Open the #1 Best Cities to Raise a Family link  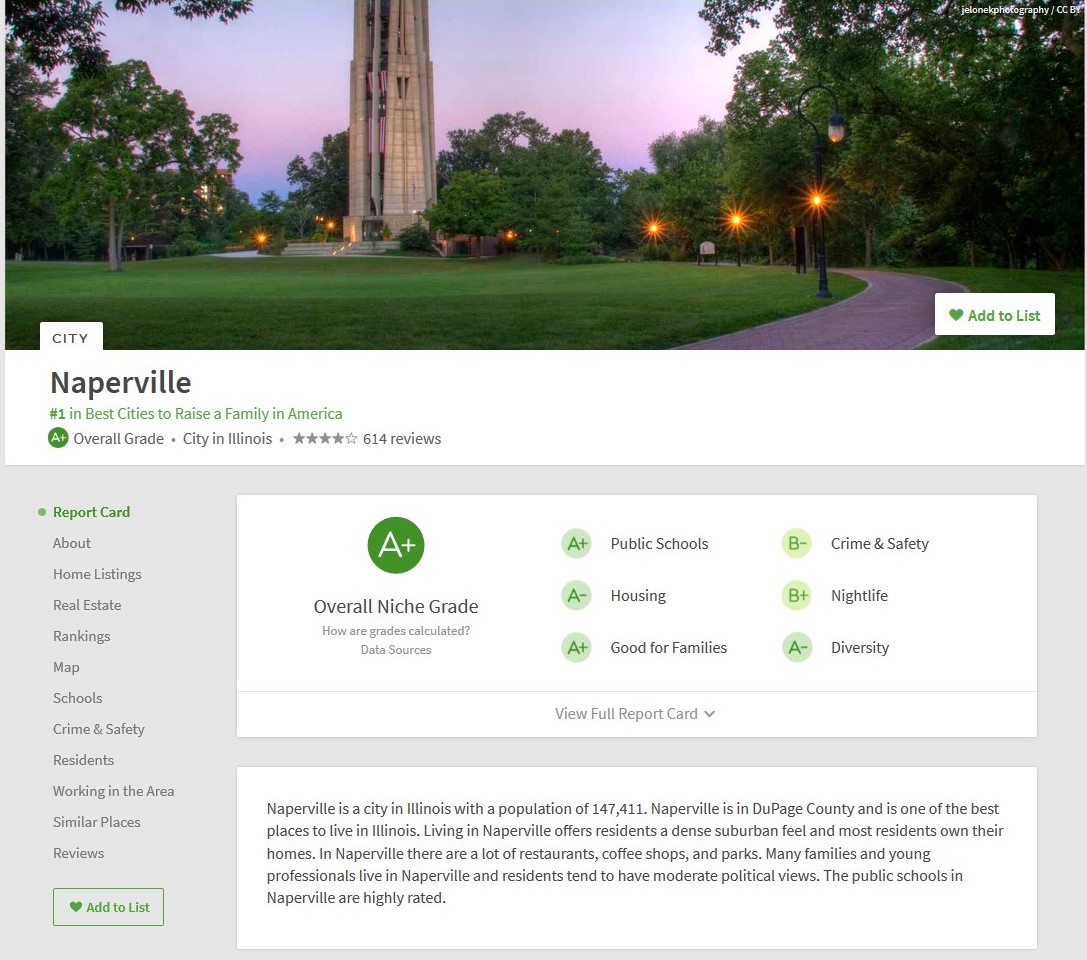(196, 413)
